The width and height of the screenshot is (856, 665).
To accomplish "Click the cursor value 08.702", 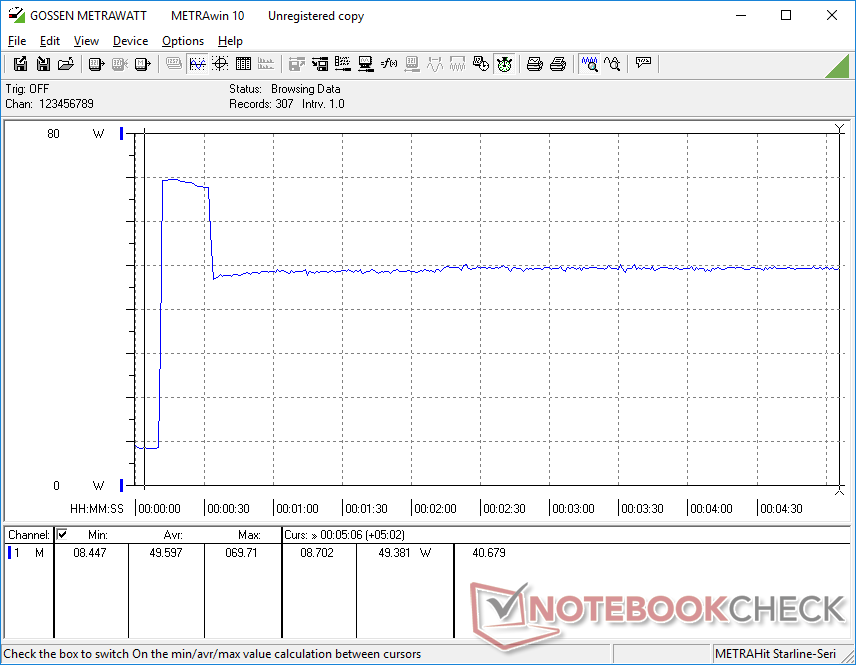I will pos(317,553).
